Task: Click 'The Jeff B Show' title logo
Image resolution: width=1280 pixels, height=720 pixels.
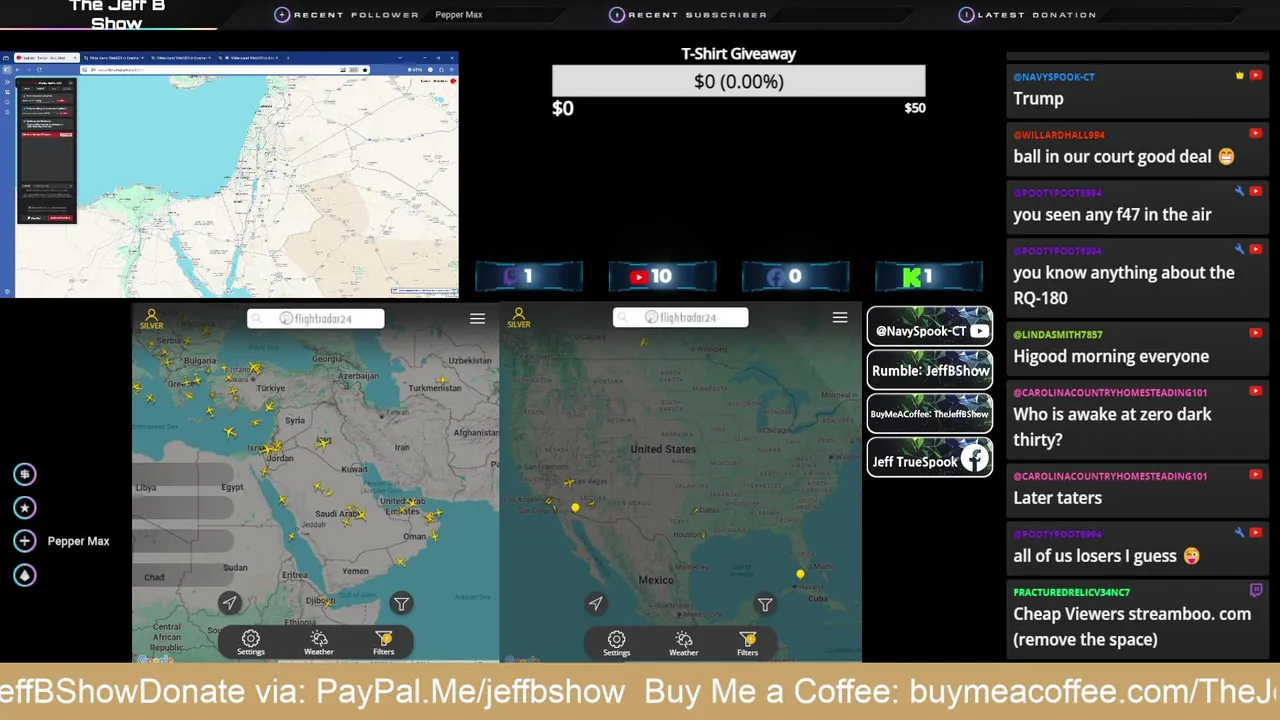Action: tap(117, 14)
